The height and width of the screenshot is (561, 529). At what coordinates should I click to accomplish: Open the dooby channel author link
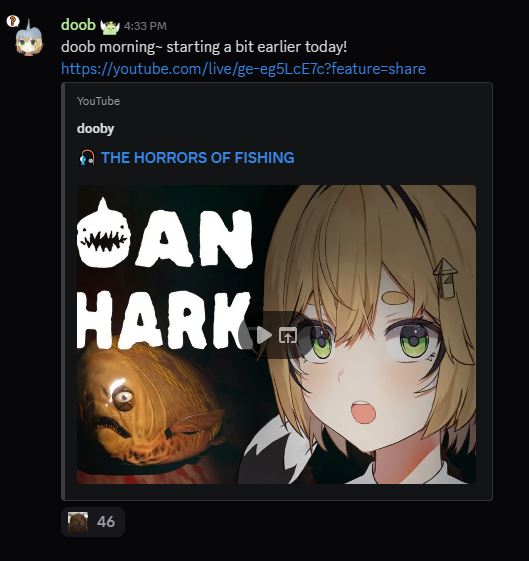[x=95, y=128]
